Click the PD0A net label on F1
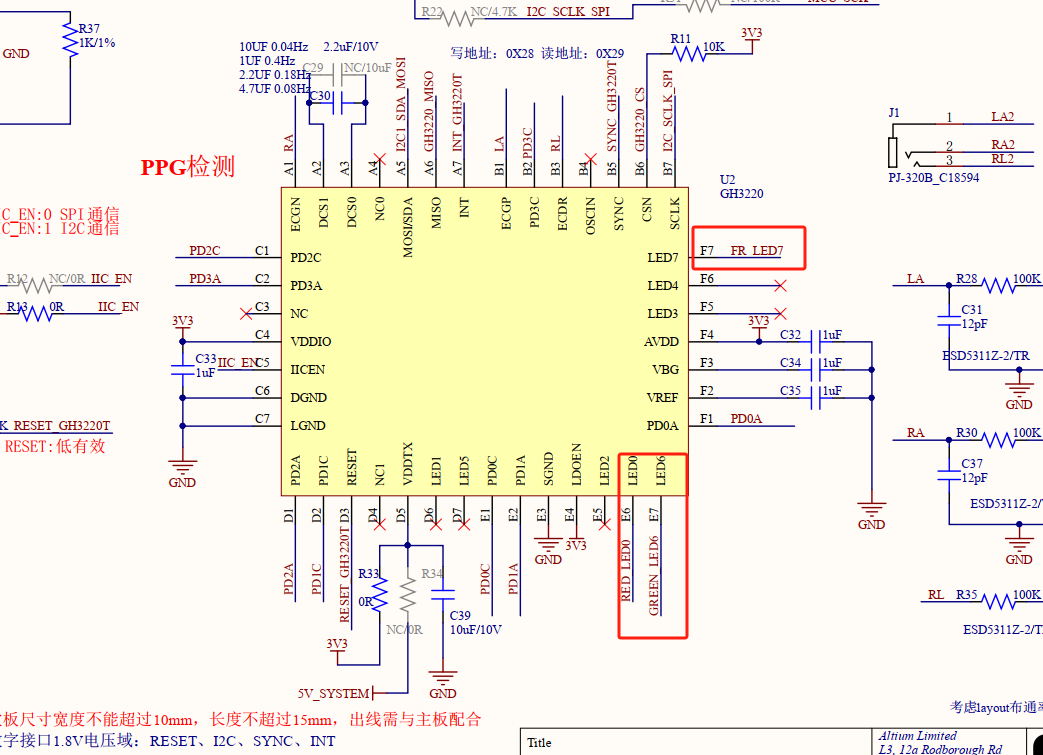Screen dimensions: 1043x755 click(x=746, y=419)
